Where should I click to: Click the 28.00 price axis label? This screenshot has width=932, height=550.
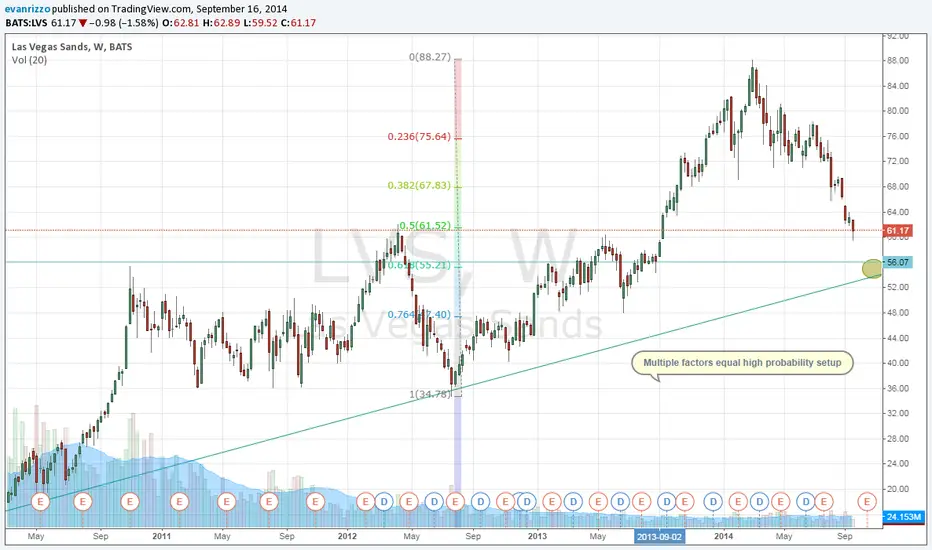(x=898, y=439)
